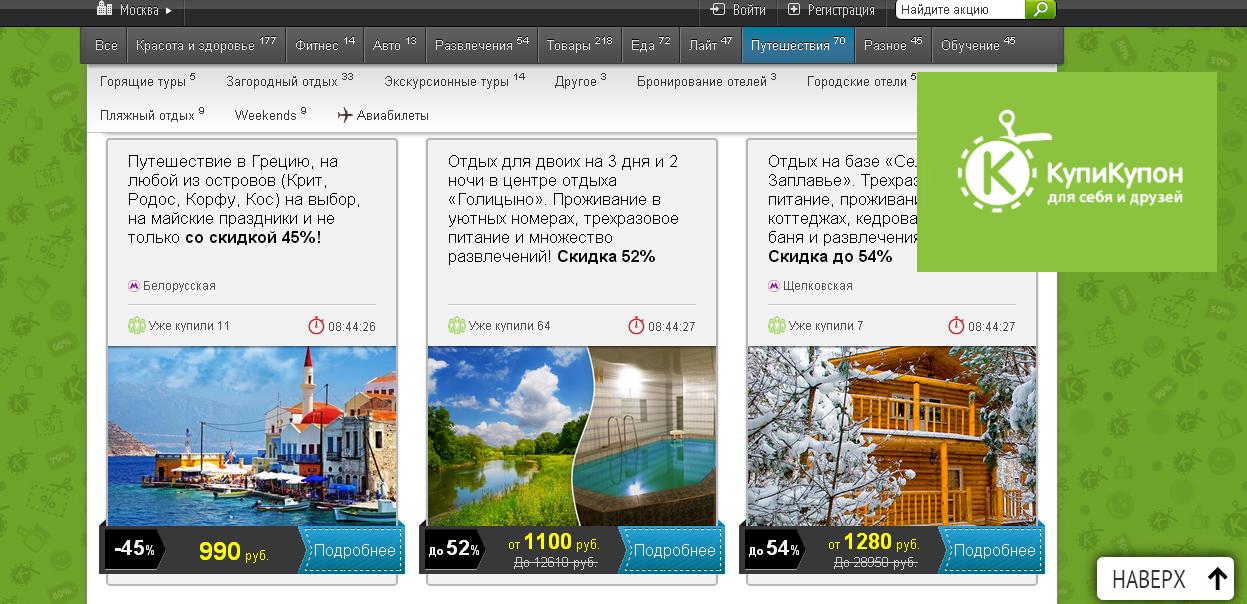Viewport: 1247px width, 604px height.
Task: Select the Лайт category tab
Action: coord(710,45)
